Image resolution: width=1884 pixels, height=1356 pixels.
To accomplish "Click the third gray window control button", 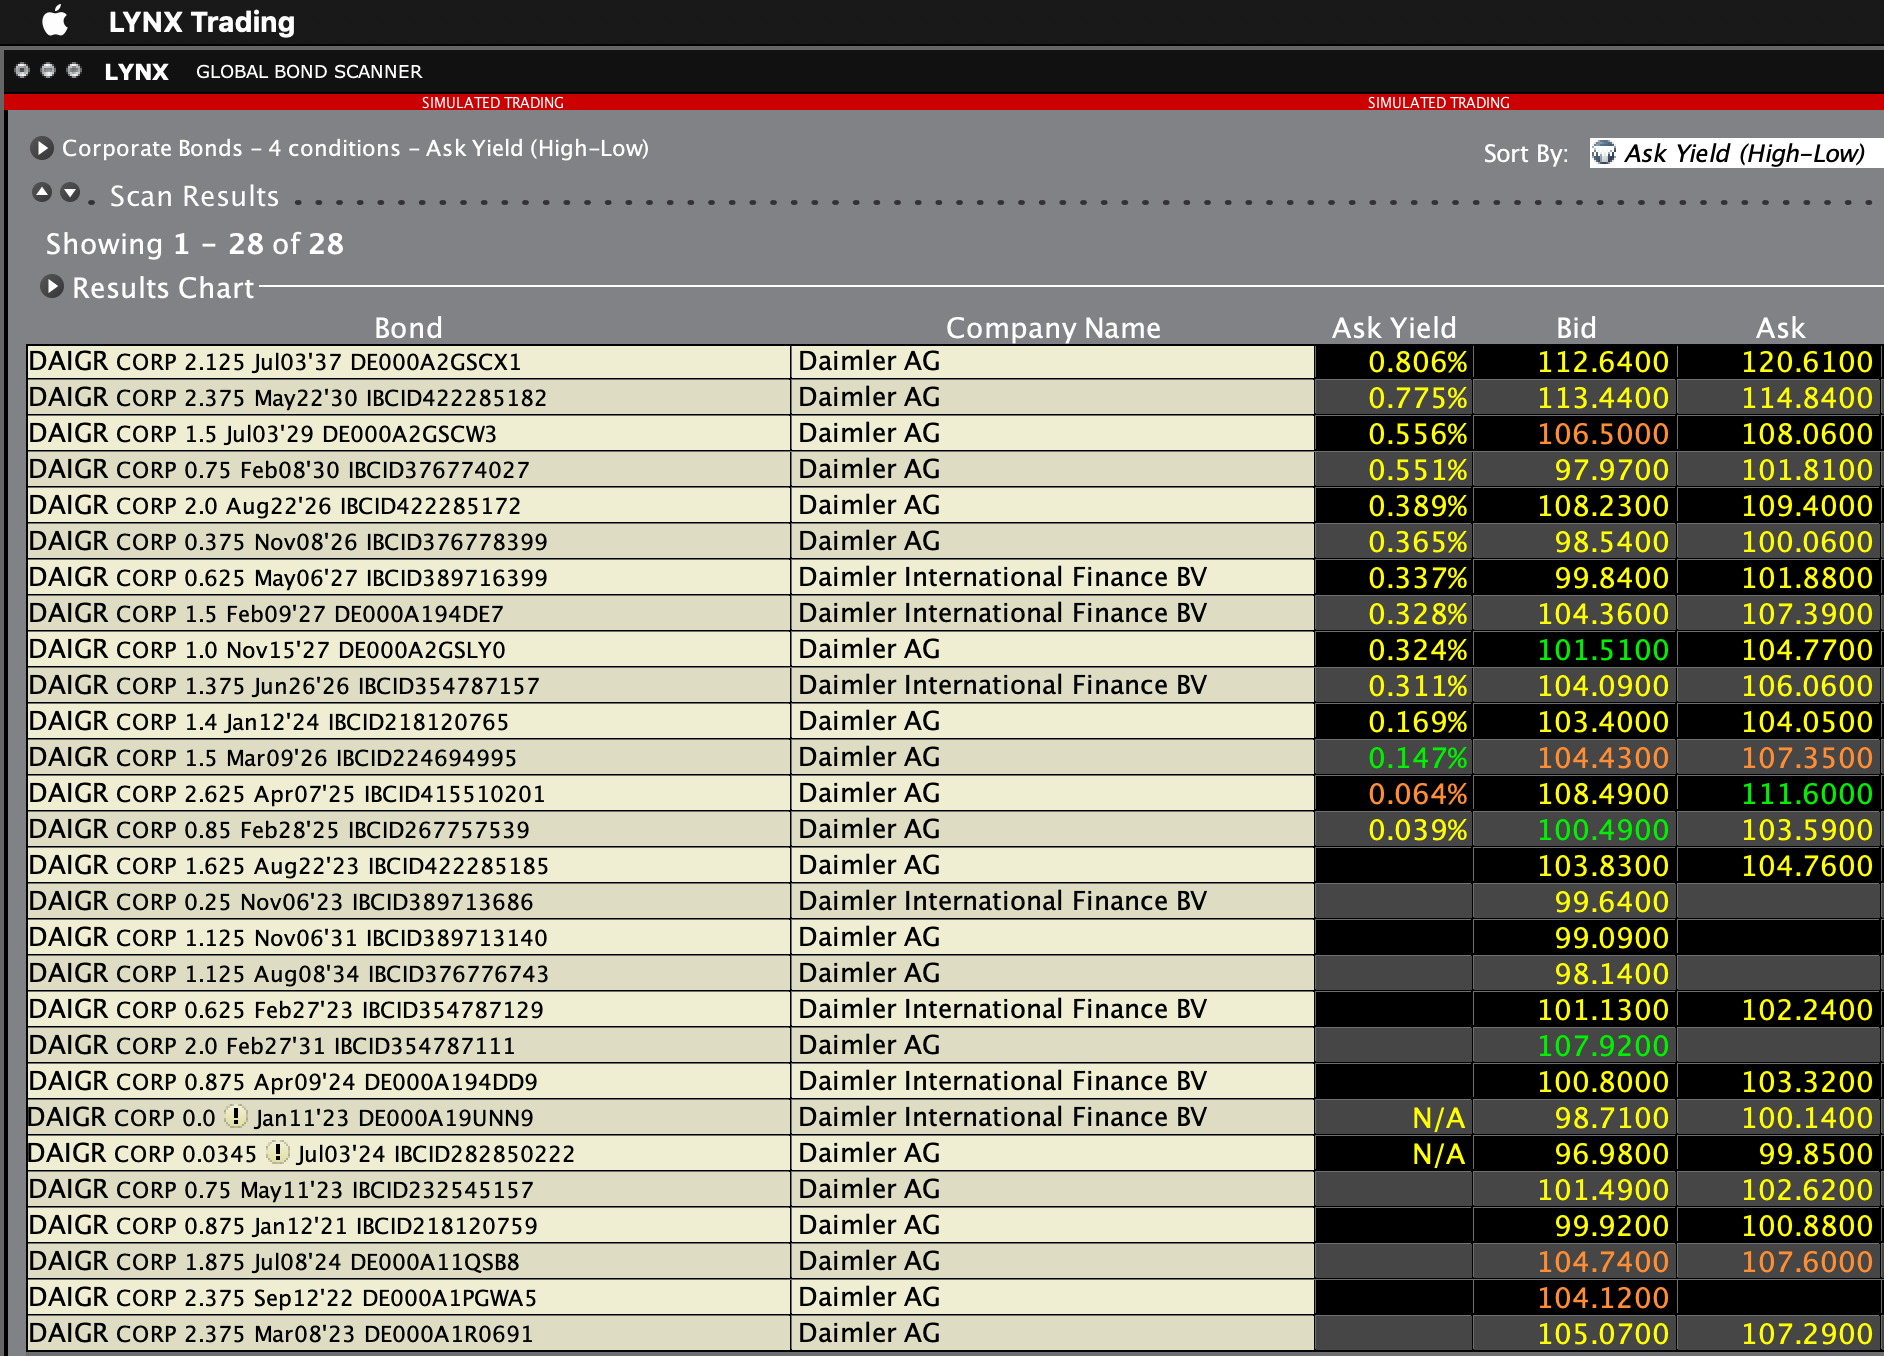I will 74,70.
